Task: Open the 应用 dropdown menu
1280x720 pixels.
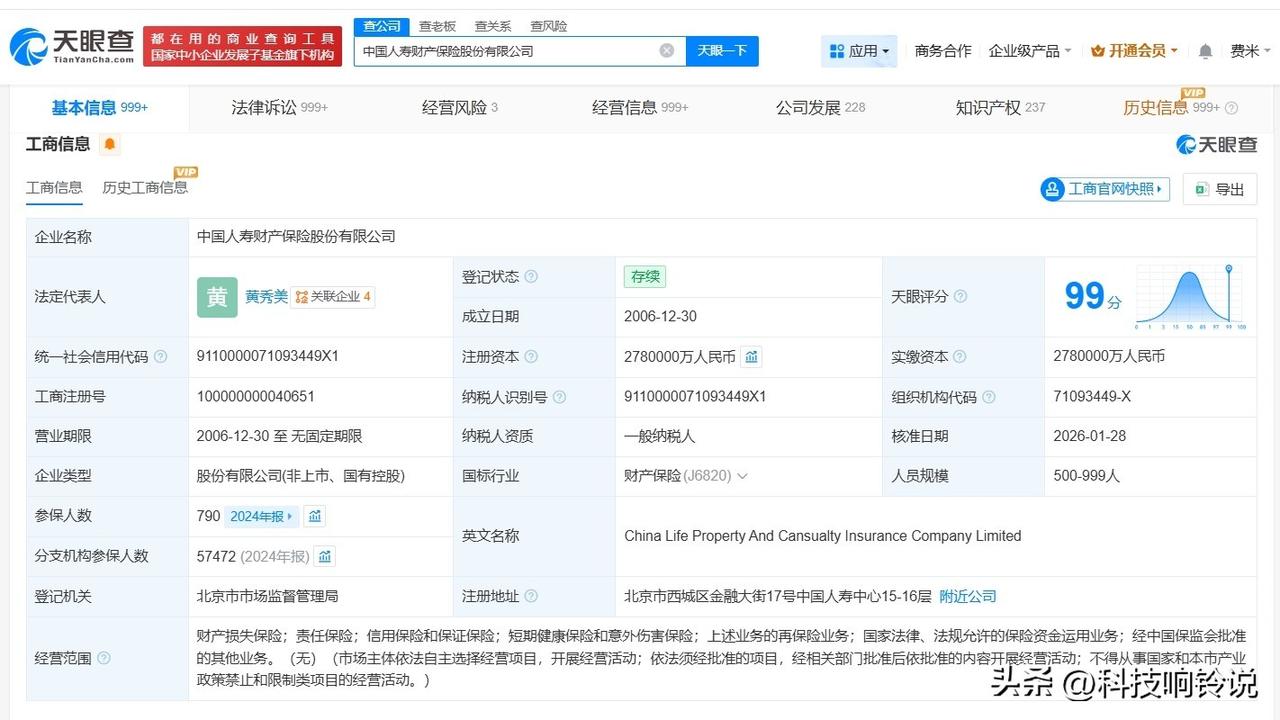Action: coord(859,51)
